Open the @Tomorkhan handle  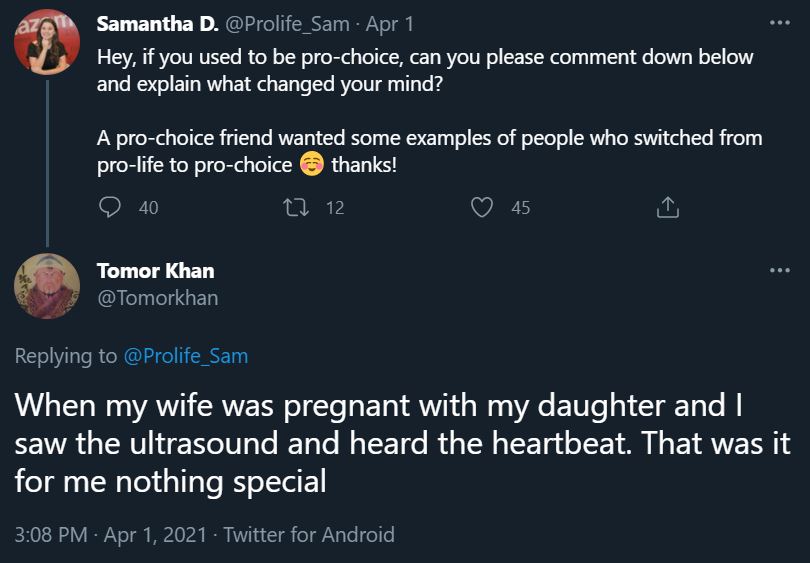[x=157, y=297]
